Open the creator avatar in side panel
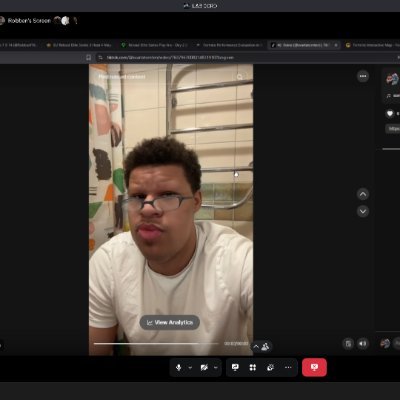This screenshot has height=400, width=400. pyautogui.click(x=392, y=79)
